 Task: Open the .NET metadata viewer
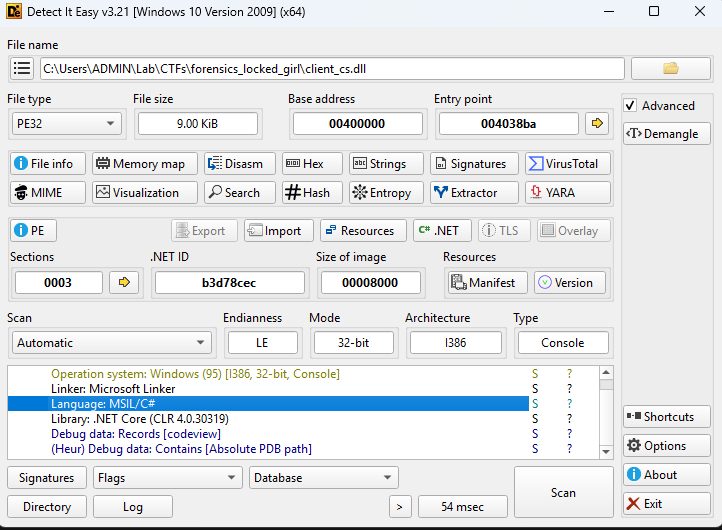pyautogui.click(x=443, y=230)
